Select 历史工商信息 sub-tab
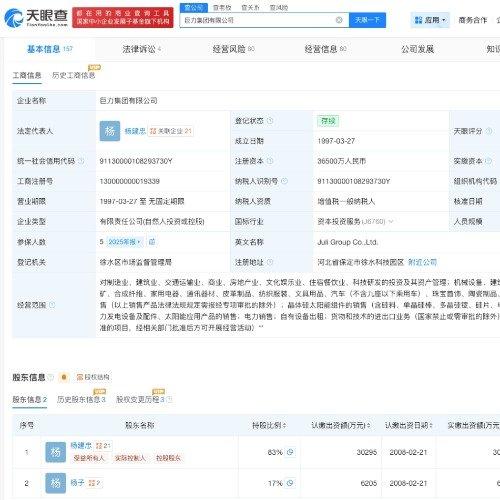Image resolution: width=500 pixels, height=500 pixels. [74, 75]
